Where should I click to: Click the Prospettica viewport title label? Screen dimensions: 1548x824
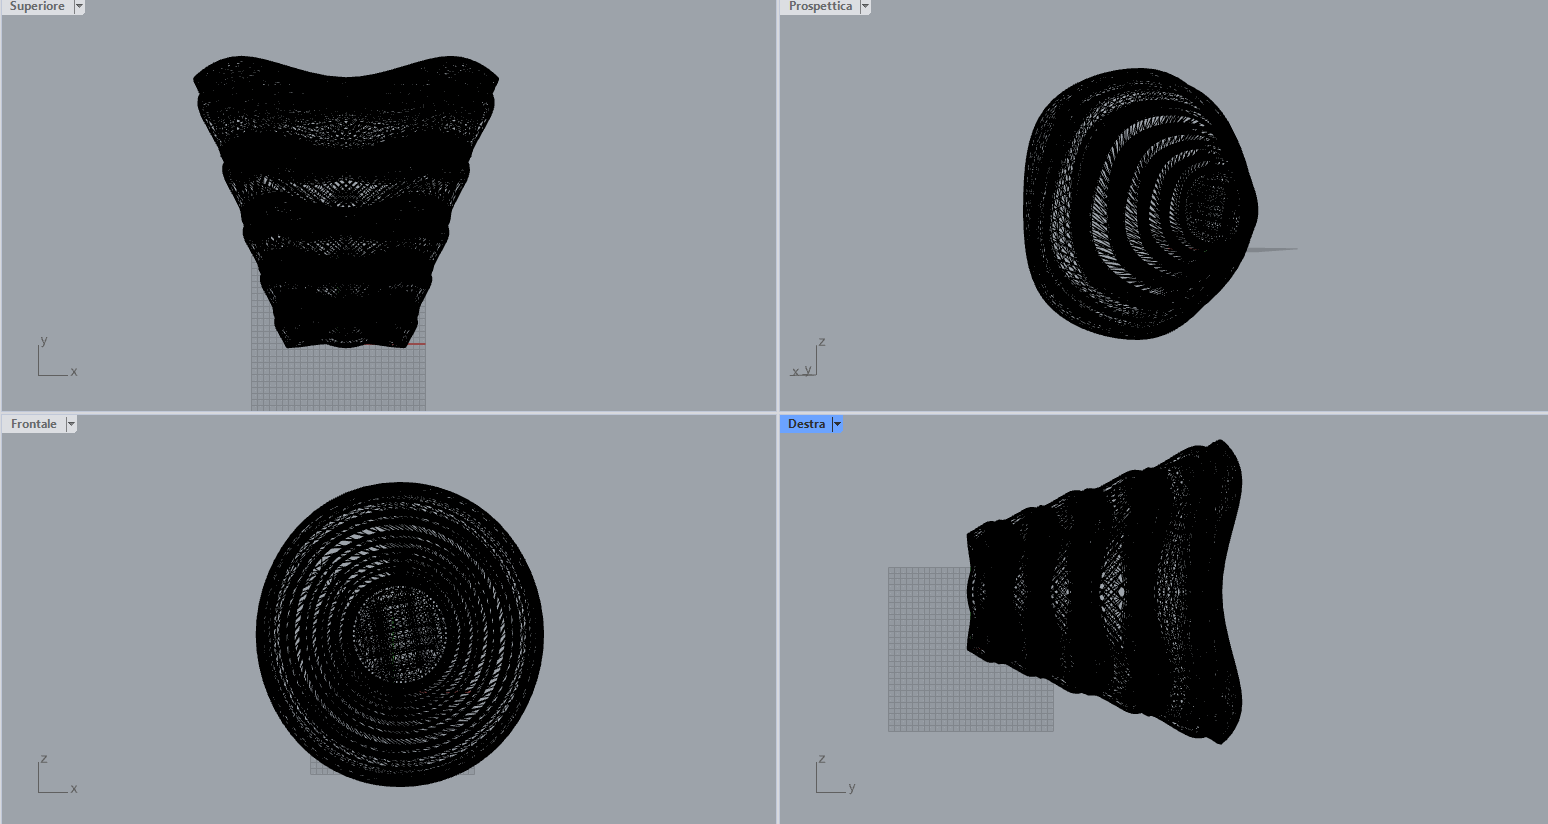point(820,6)
